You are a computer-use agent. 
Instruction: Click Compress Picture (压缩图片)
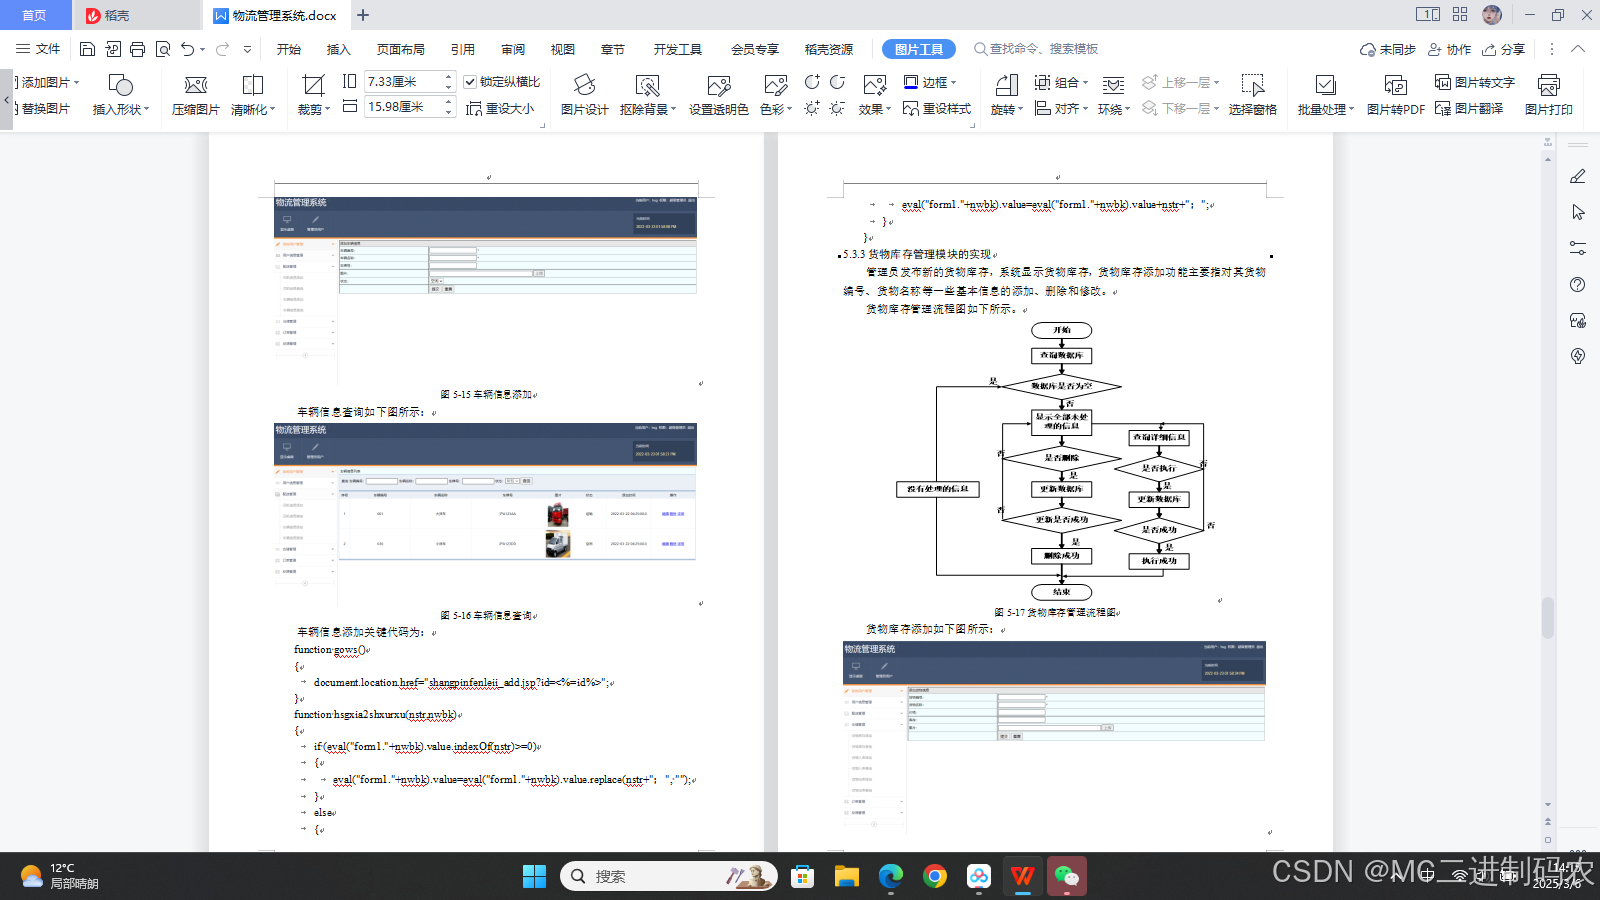pyautogui.click(x=195, y=95)
